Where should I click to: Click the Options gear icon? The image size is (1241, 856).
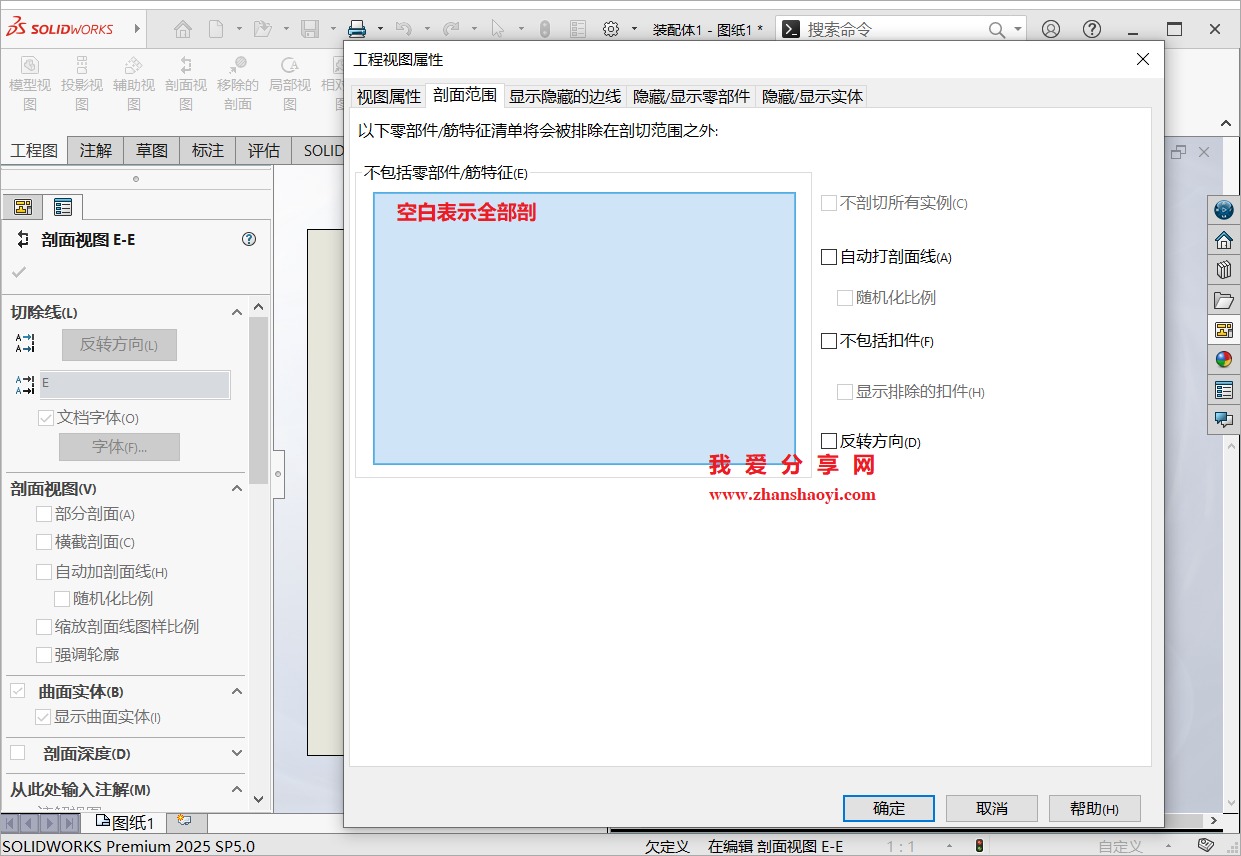pyautogui.click(x=611, y=29)
